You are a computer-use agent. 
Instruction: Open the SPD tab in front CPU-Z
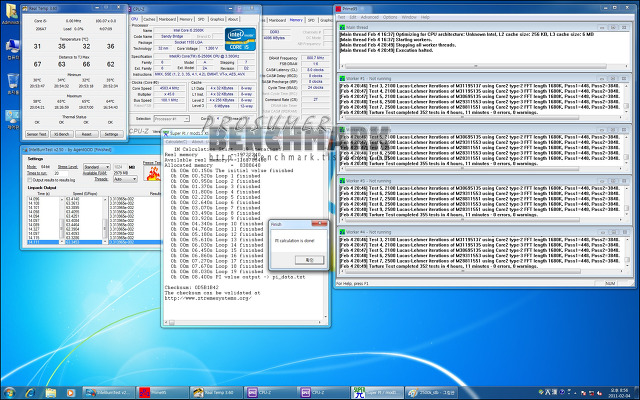click(201, 19)
